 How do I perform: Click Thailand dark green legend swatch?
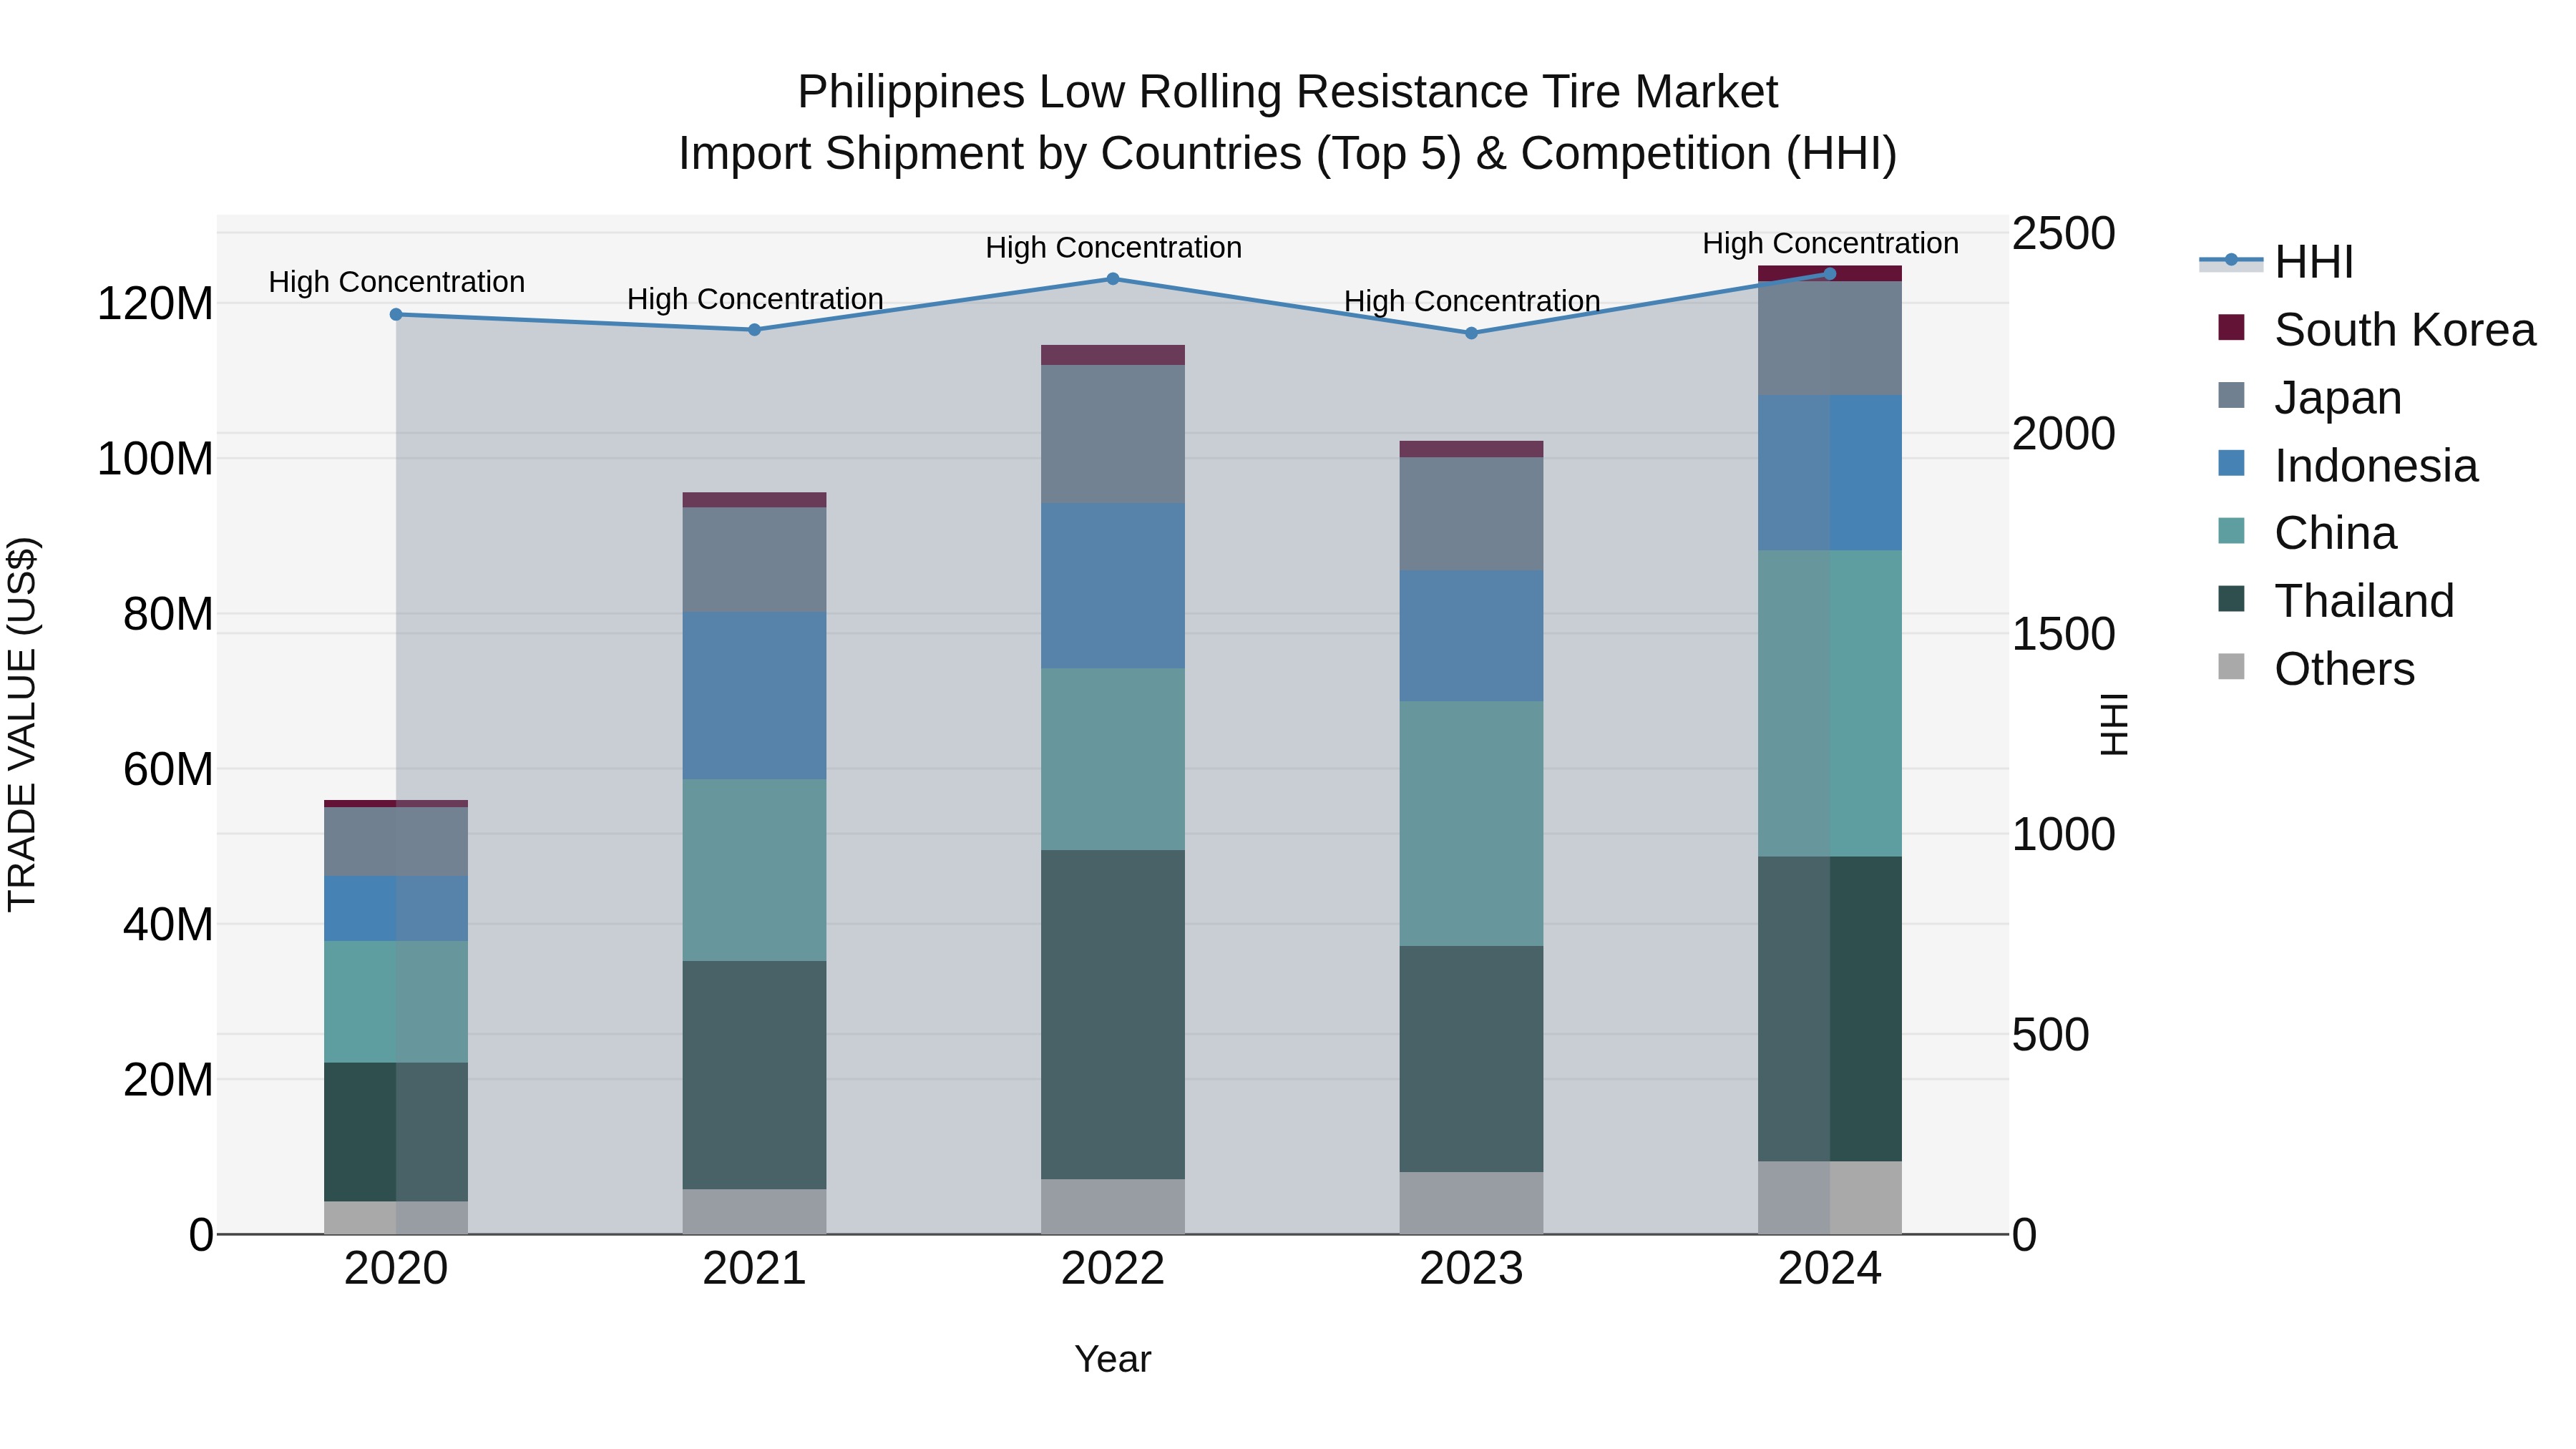point(2231,599)
